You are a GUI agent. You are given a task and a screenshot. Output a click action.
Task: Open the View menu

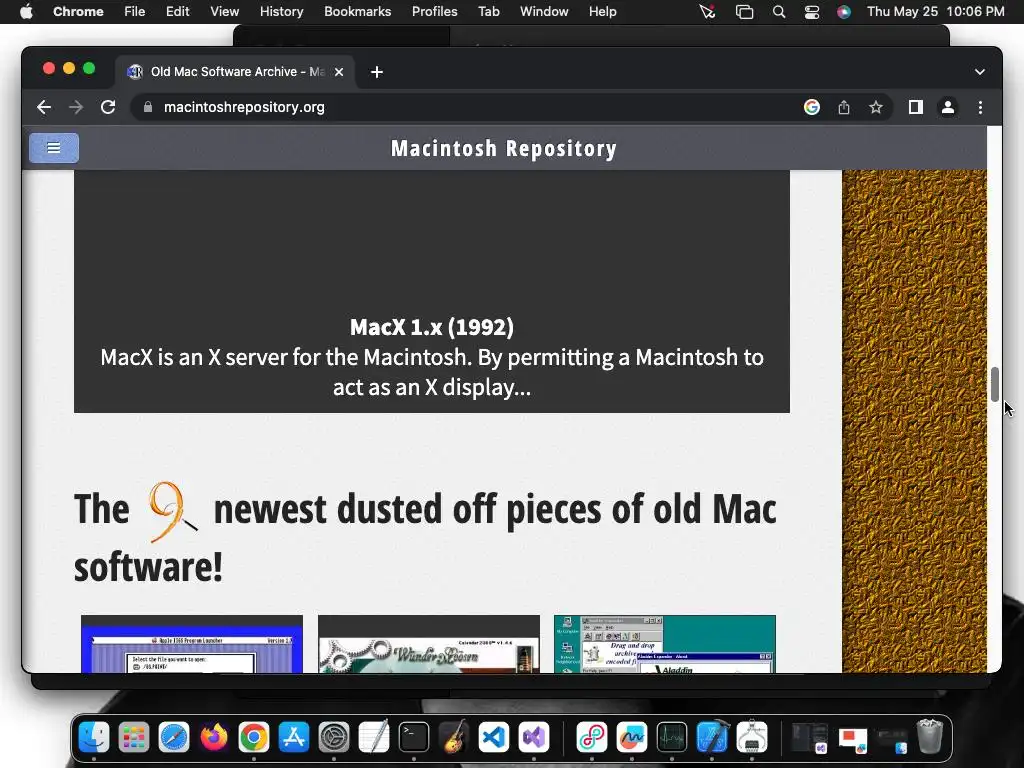[x=225, y=12]
